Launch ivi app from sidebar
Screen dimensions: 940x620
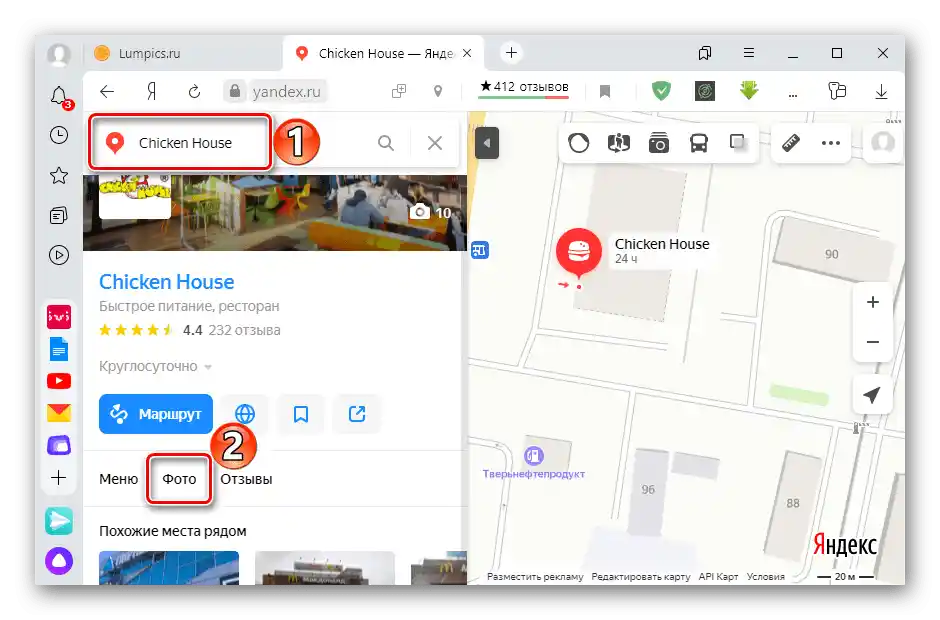click(x=59, y=317)
